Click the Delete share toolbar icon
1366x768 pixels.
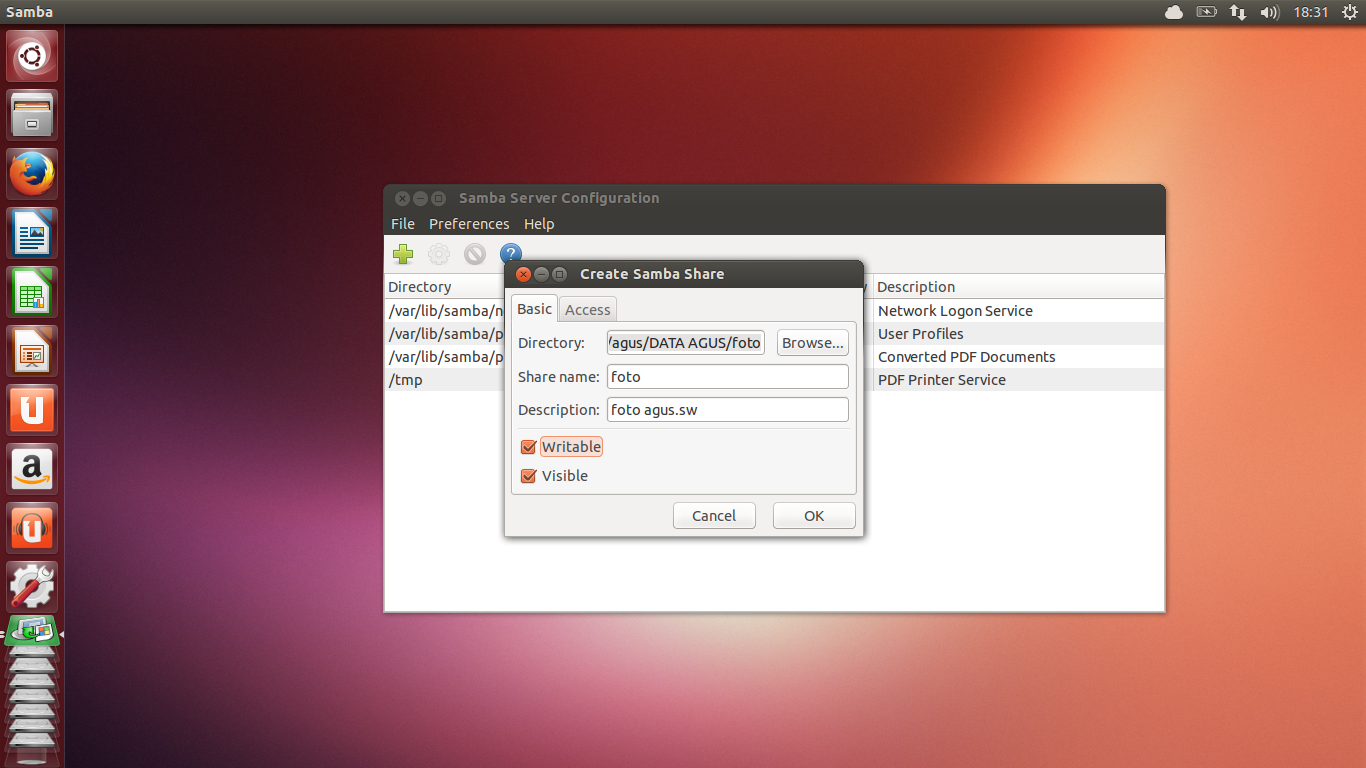[475, 254]
